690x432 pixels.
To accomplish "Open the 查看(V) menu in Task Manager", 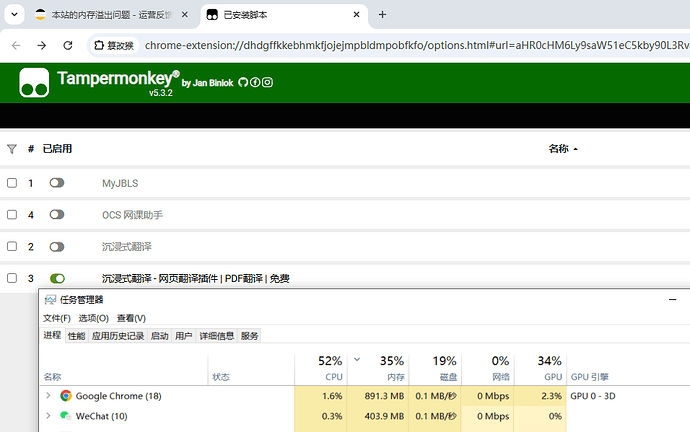I will pyautogui.click(x=131, y=318).
